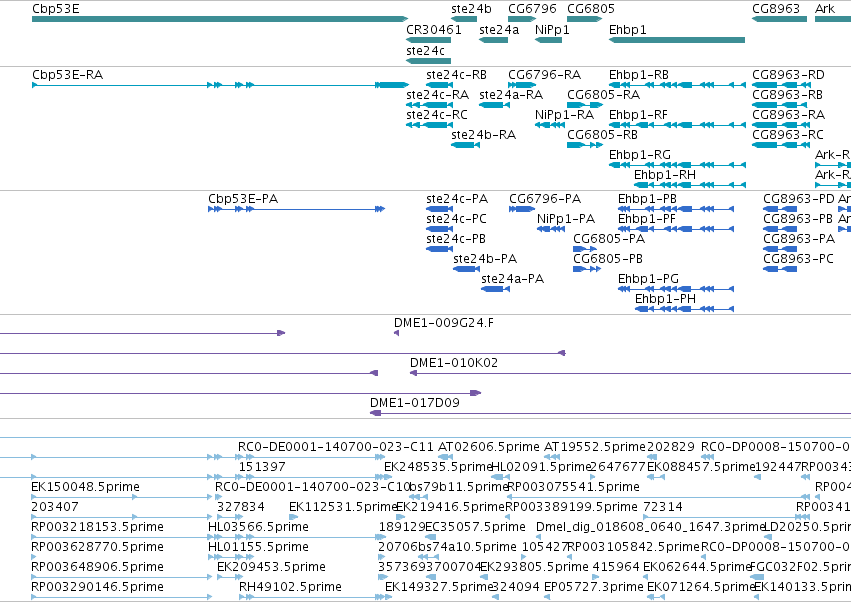This screenshot has width=851, height=602.
Task: Select EST RP003290146.5prime
Action: pyautogui.click(x=97, y=587)
